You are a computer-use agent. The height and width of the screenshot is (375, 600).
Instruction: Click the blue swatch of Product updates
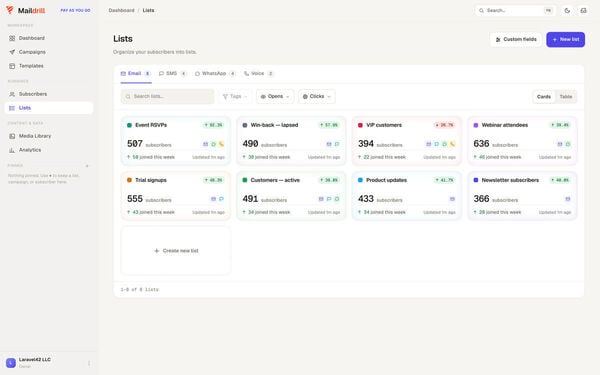[360, 180]
